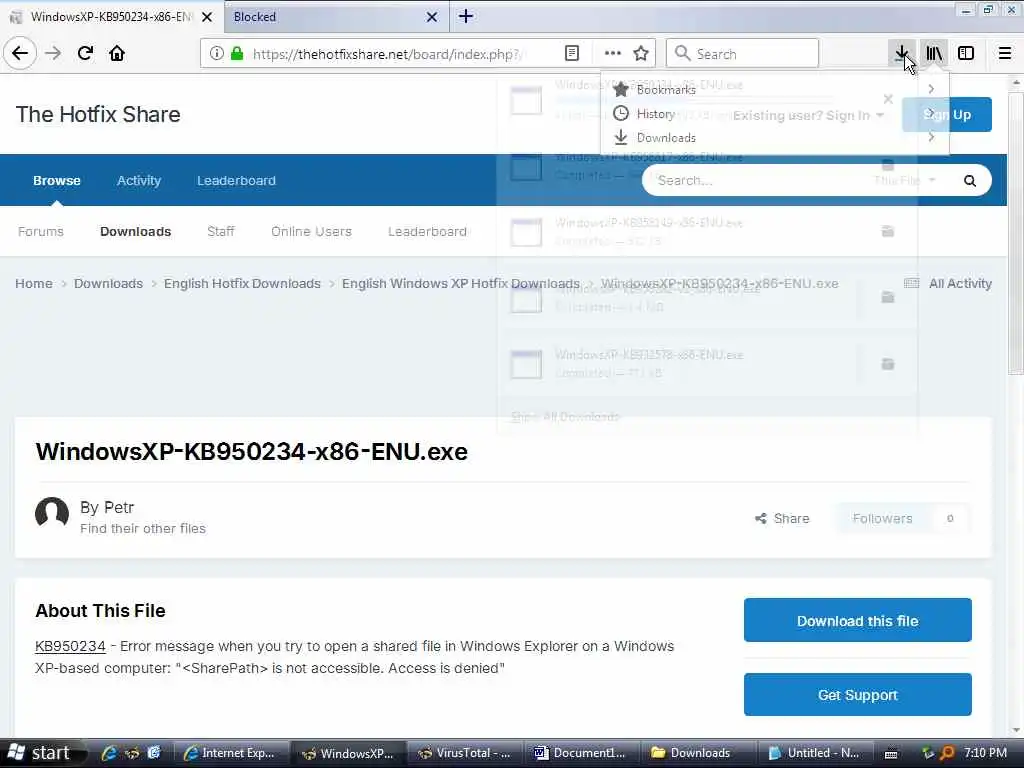Expand the Downloads submenu arrow
This screenshot has width=1024, height=768.
click(931, 137)
